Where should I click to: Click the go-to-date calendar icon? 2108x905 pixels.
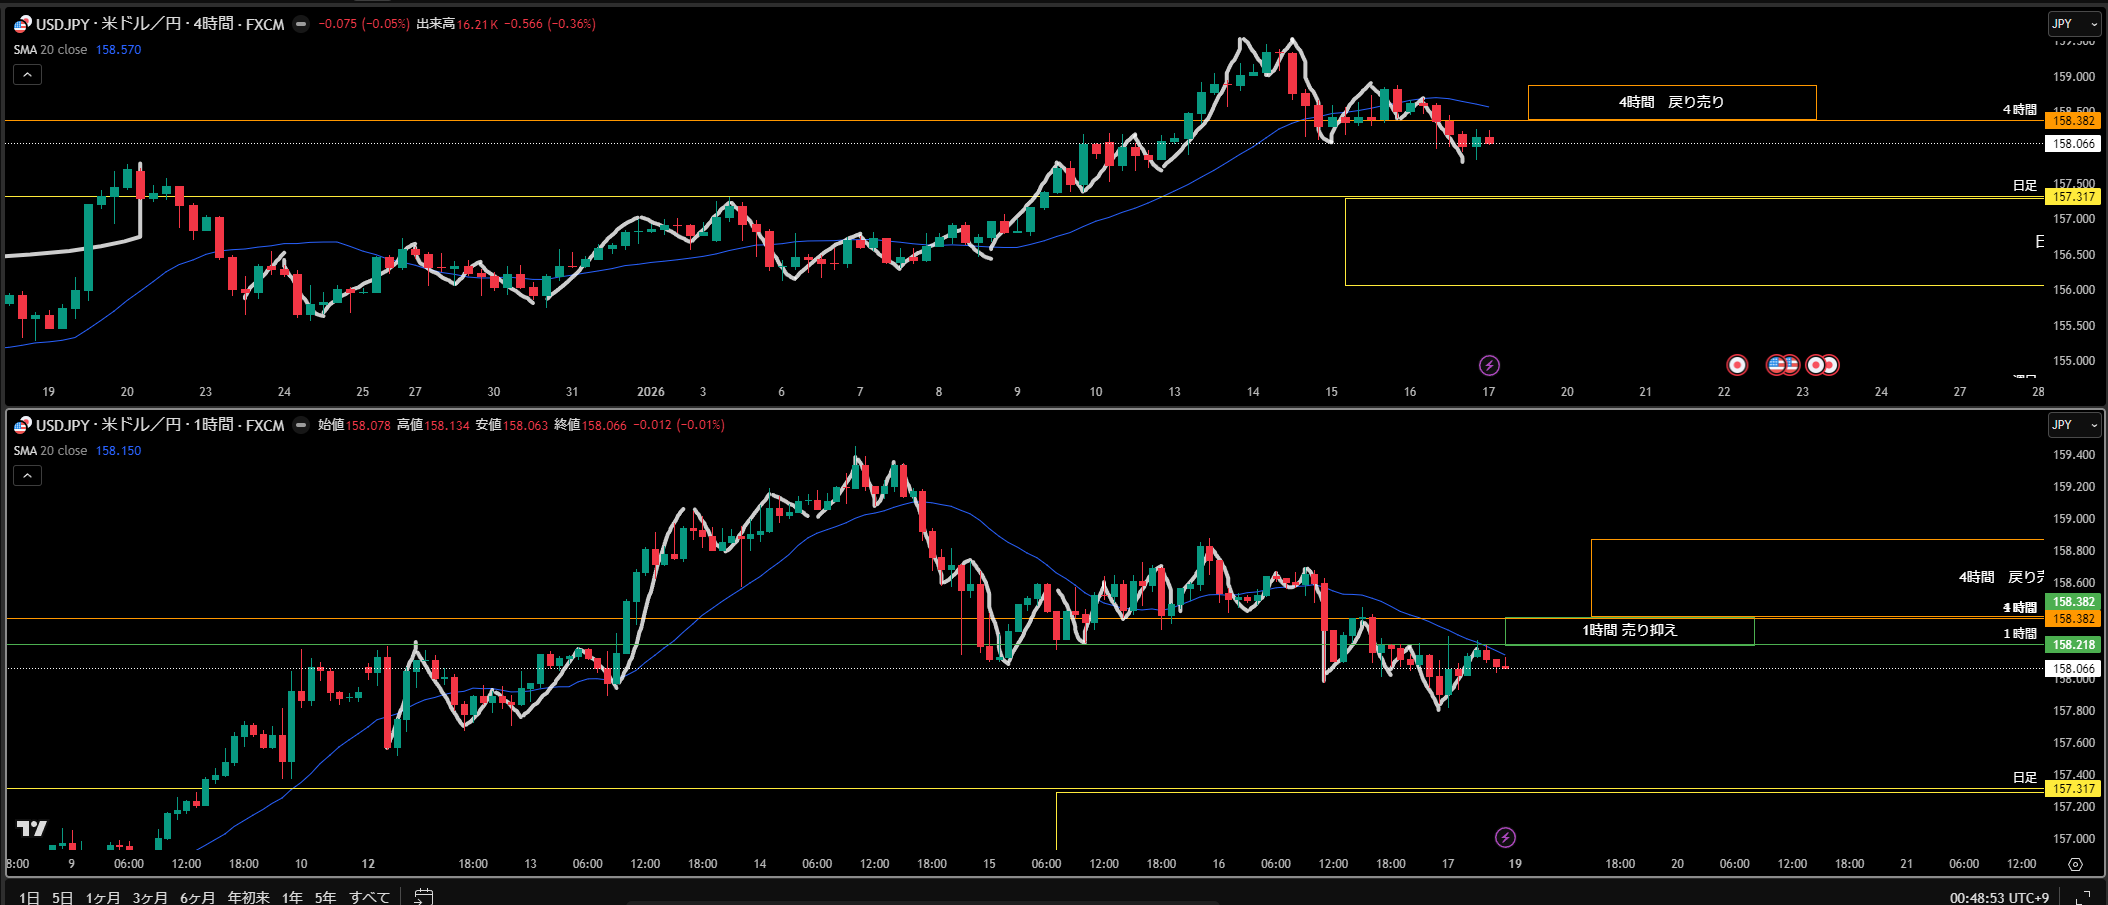[424, 896]
